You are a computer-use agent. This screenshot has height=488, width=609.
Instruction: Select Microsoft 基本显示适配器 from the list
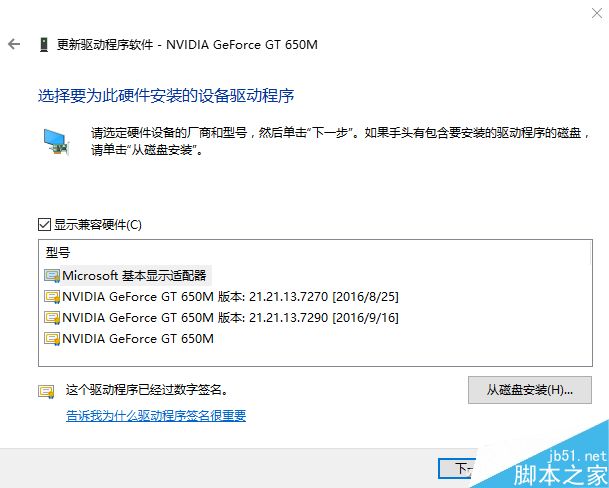[x=134, y=276]
